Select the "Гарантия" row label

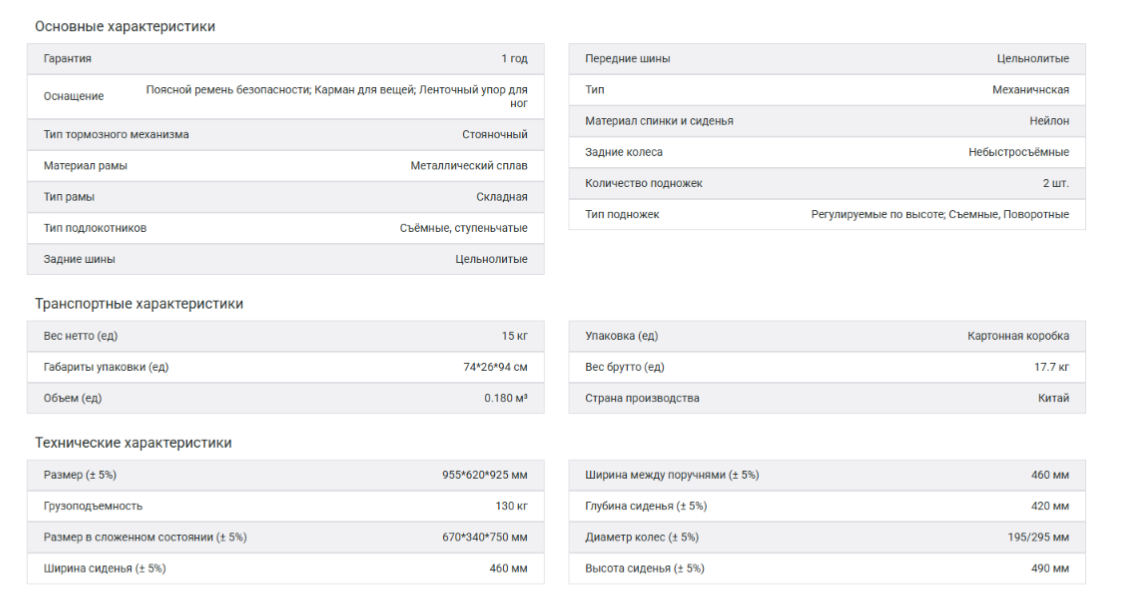click(x=68, y=59)
